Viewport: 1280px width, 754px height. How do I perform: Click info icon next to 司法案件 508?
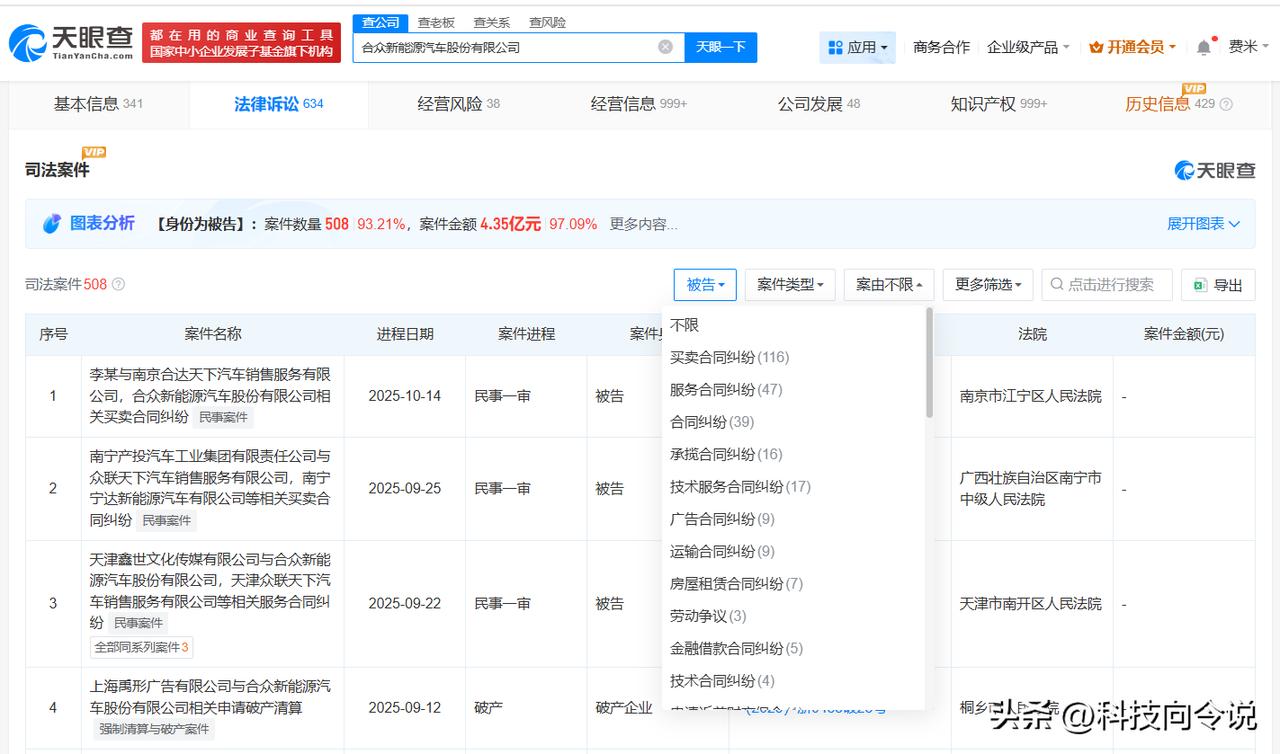[118, 285]
